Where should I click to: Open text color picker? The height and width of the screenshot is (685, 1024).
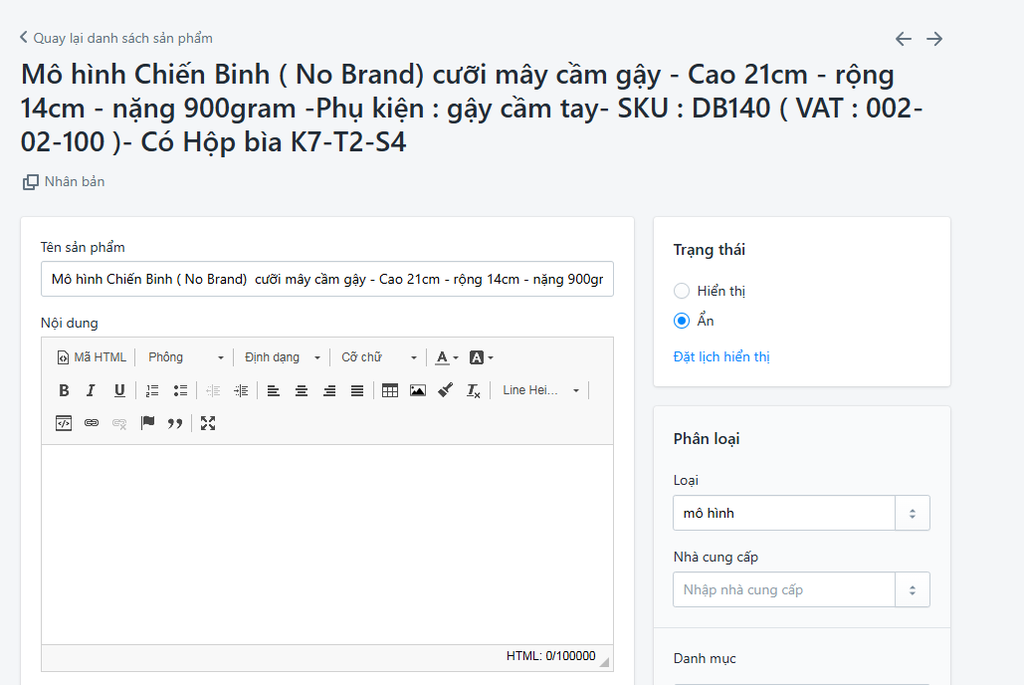coord(447,357)
